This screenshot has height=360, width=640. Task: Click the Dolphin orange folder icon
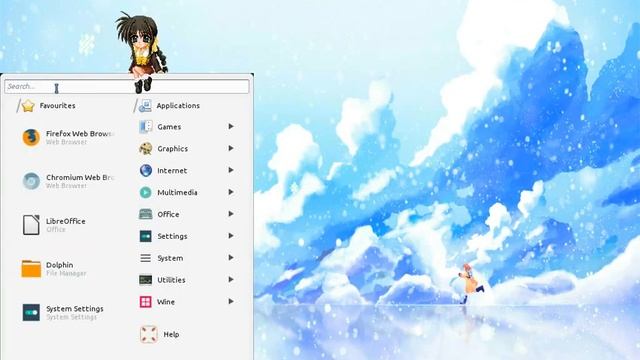point(31,269)
